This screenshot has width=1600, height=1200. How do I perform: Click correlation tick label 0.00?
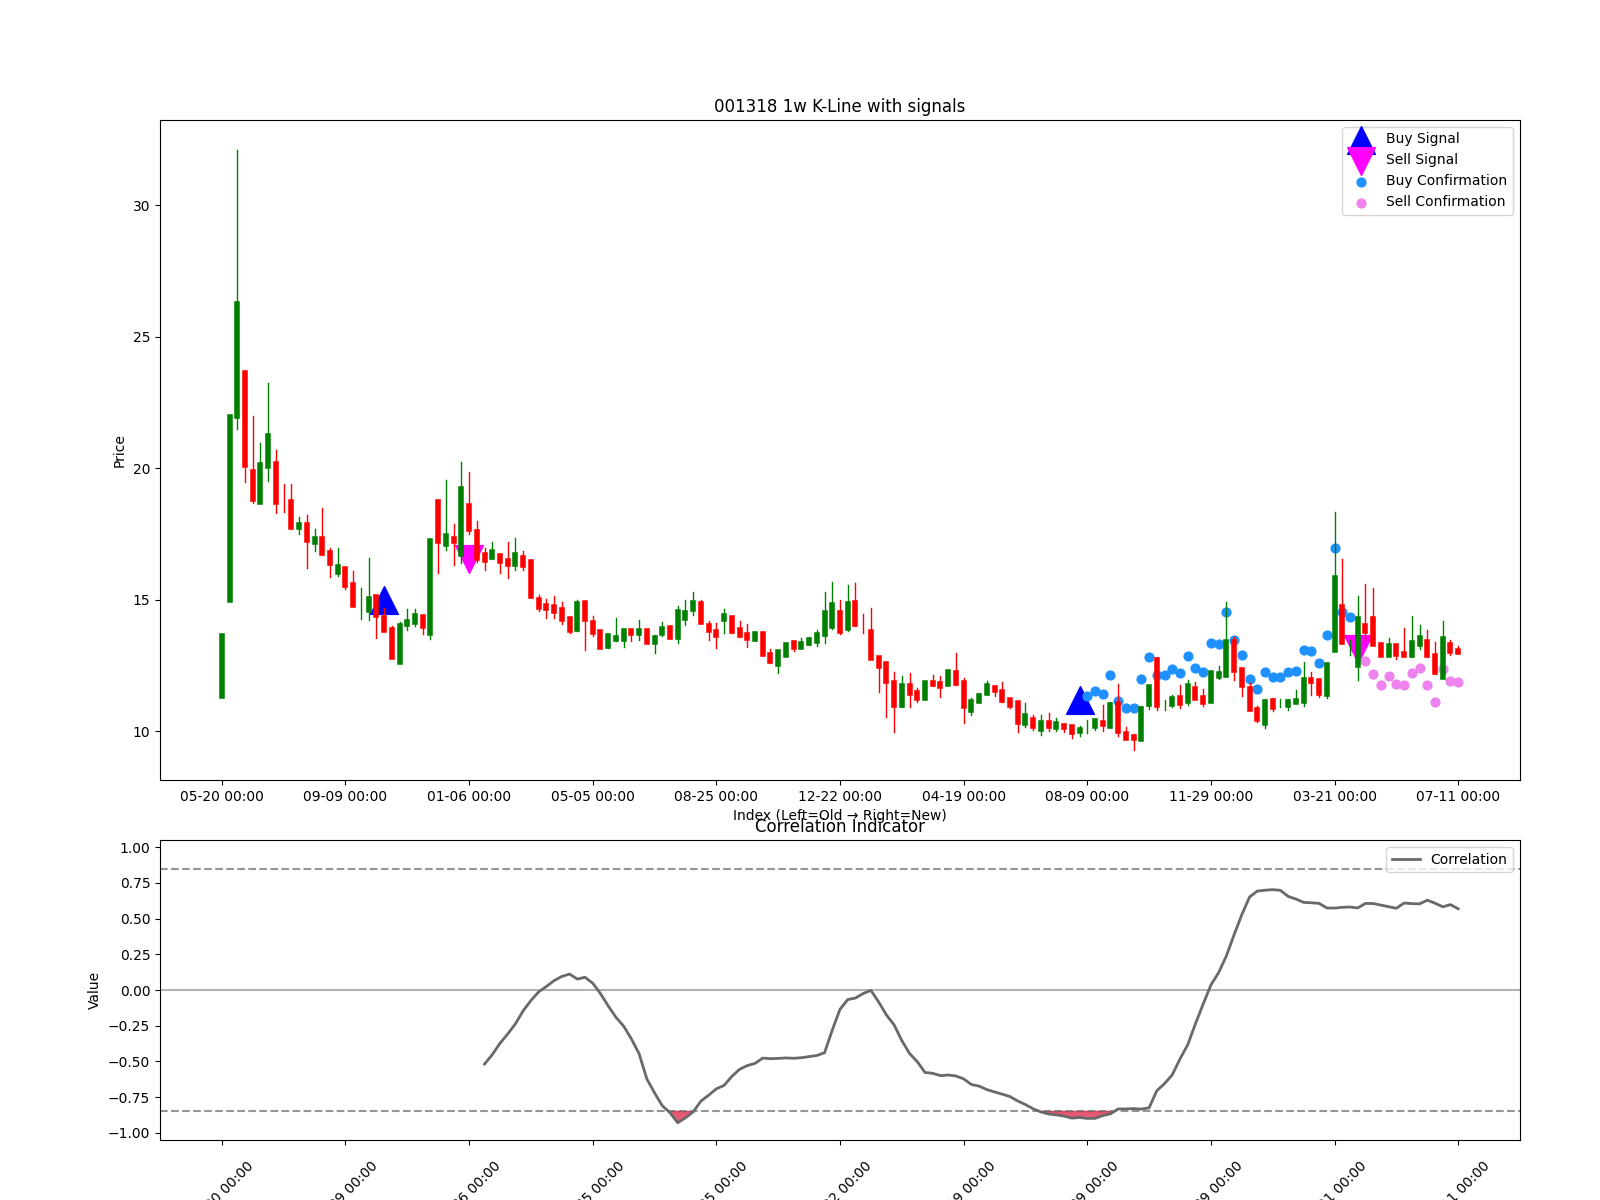(x=134, y=991)
